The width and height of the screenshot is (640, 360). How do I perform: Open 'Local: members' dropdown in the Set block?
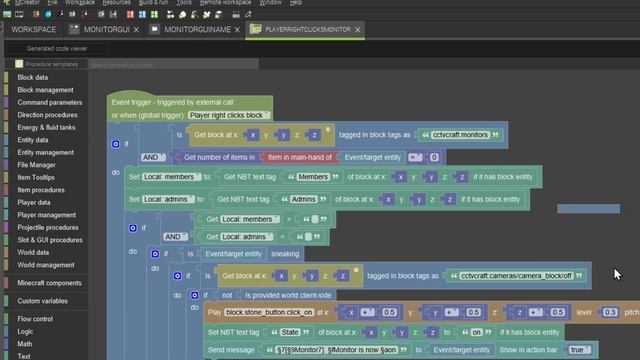click(x=171, y=177)
